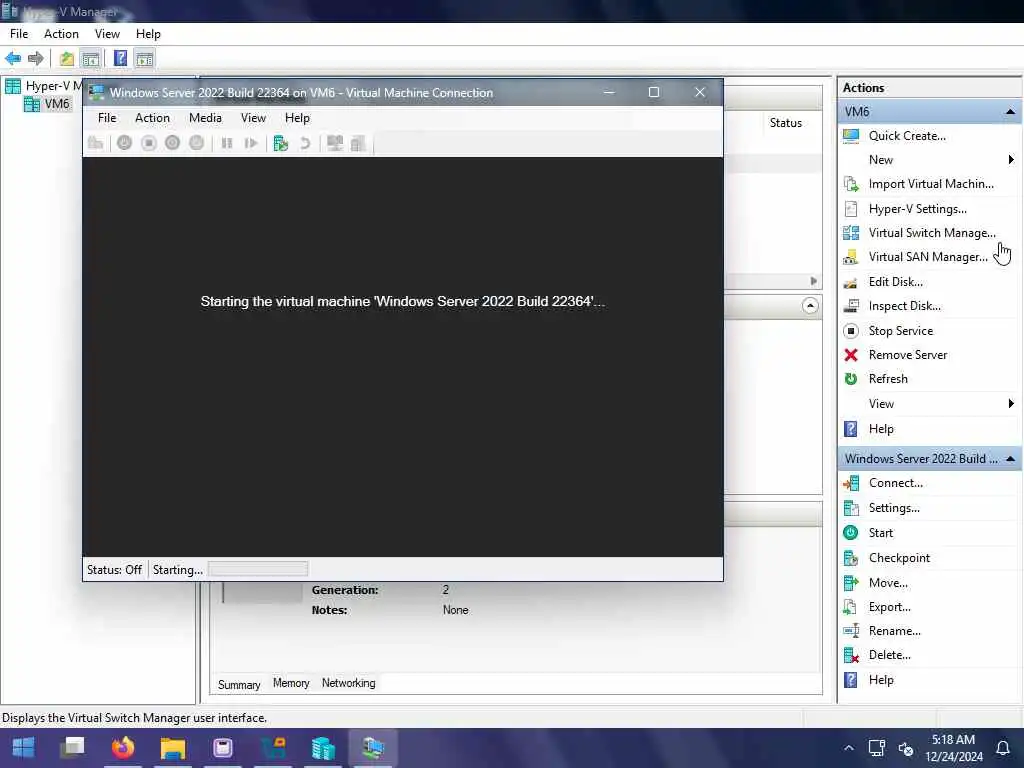1024x768 pixels.
Task: Click the Back arrow in Hyper-V Manager toolbar
Action: (12, 59)
